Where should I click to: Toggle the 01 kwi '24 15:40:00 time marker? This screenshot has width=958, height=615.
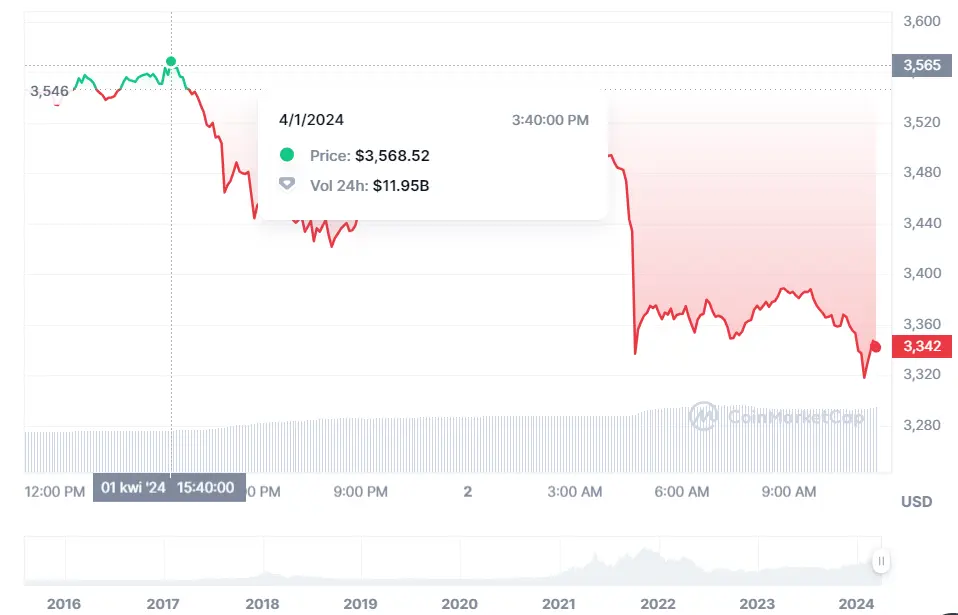click(168, 487)
